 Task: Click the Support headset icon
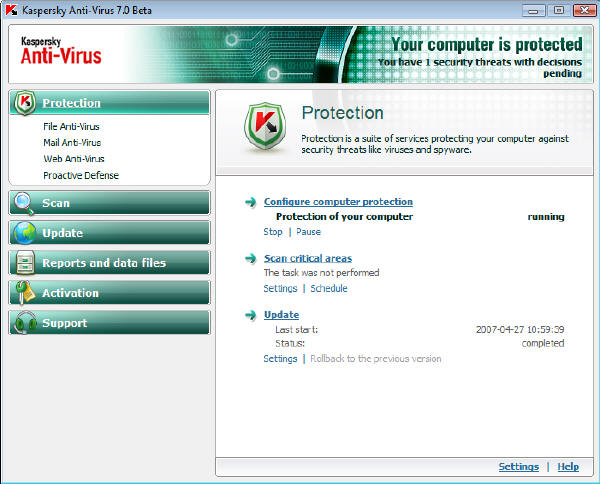click(x=25, y=323)
